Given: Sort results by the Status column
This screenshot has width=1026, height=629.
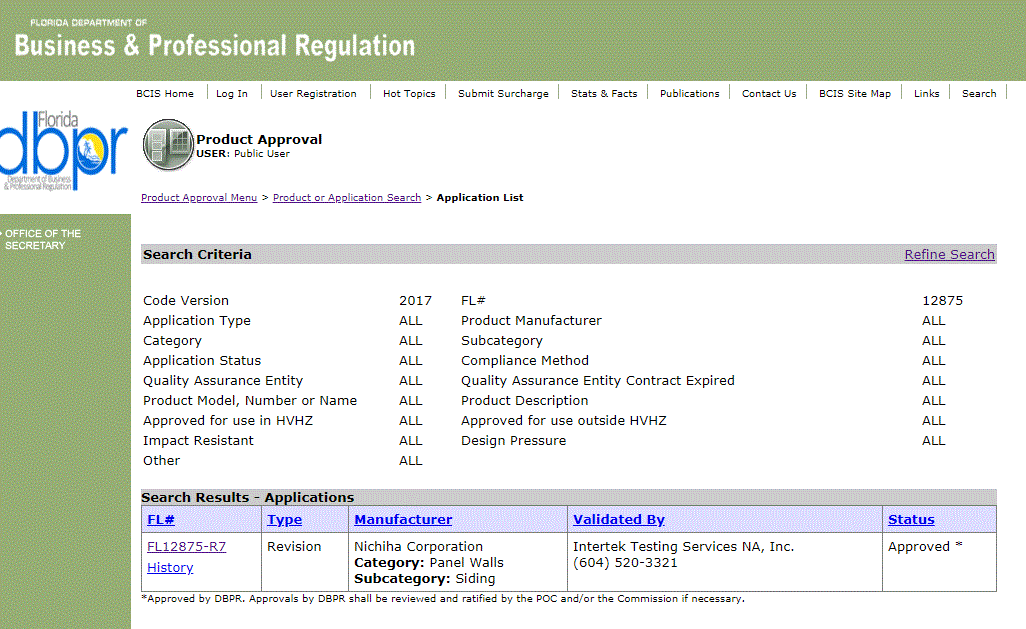Looking at the screenshot, I should click(911, 520).
